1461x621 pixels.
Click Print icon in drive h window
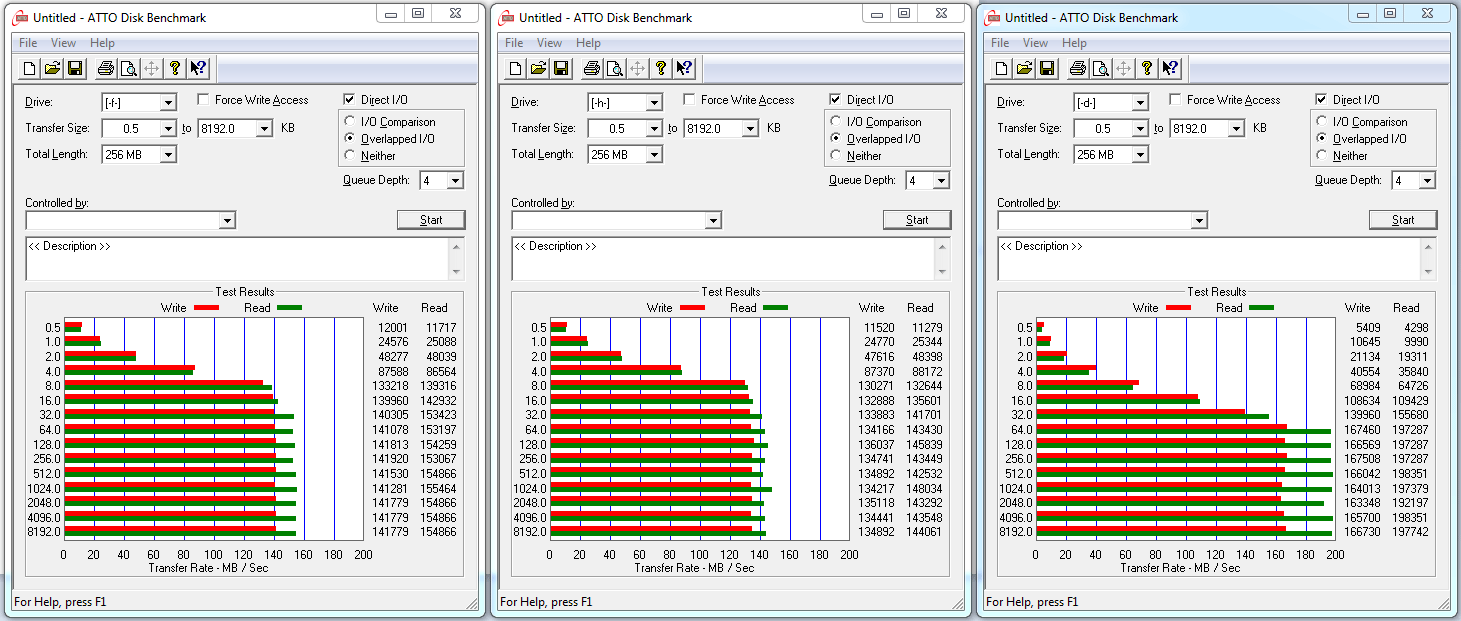pos(592,68)
